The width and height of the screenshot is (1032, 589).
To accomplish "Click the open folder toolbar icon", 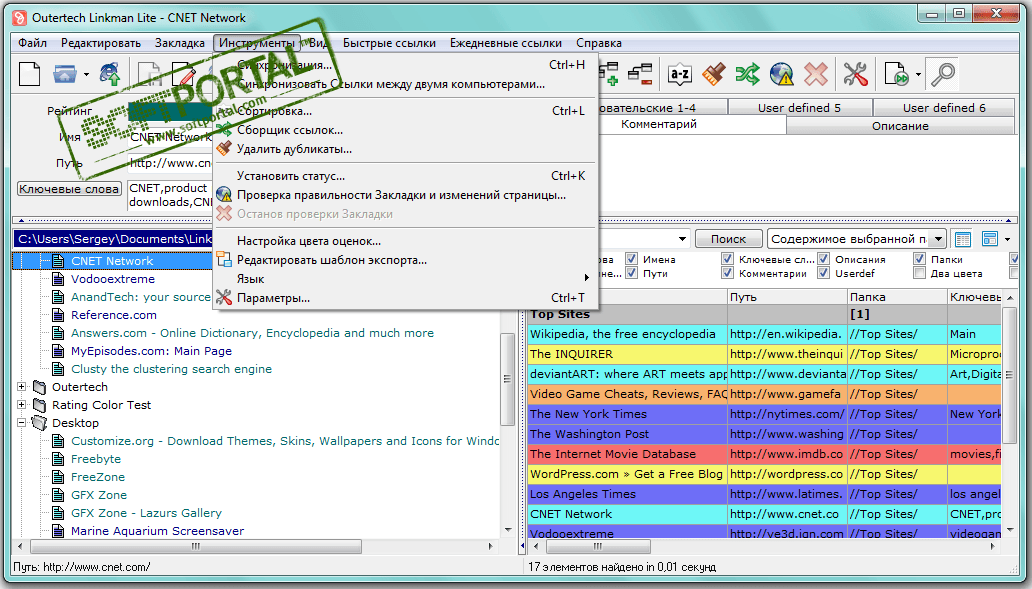I will tap(64, 74).
